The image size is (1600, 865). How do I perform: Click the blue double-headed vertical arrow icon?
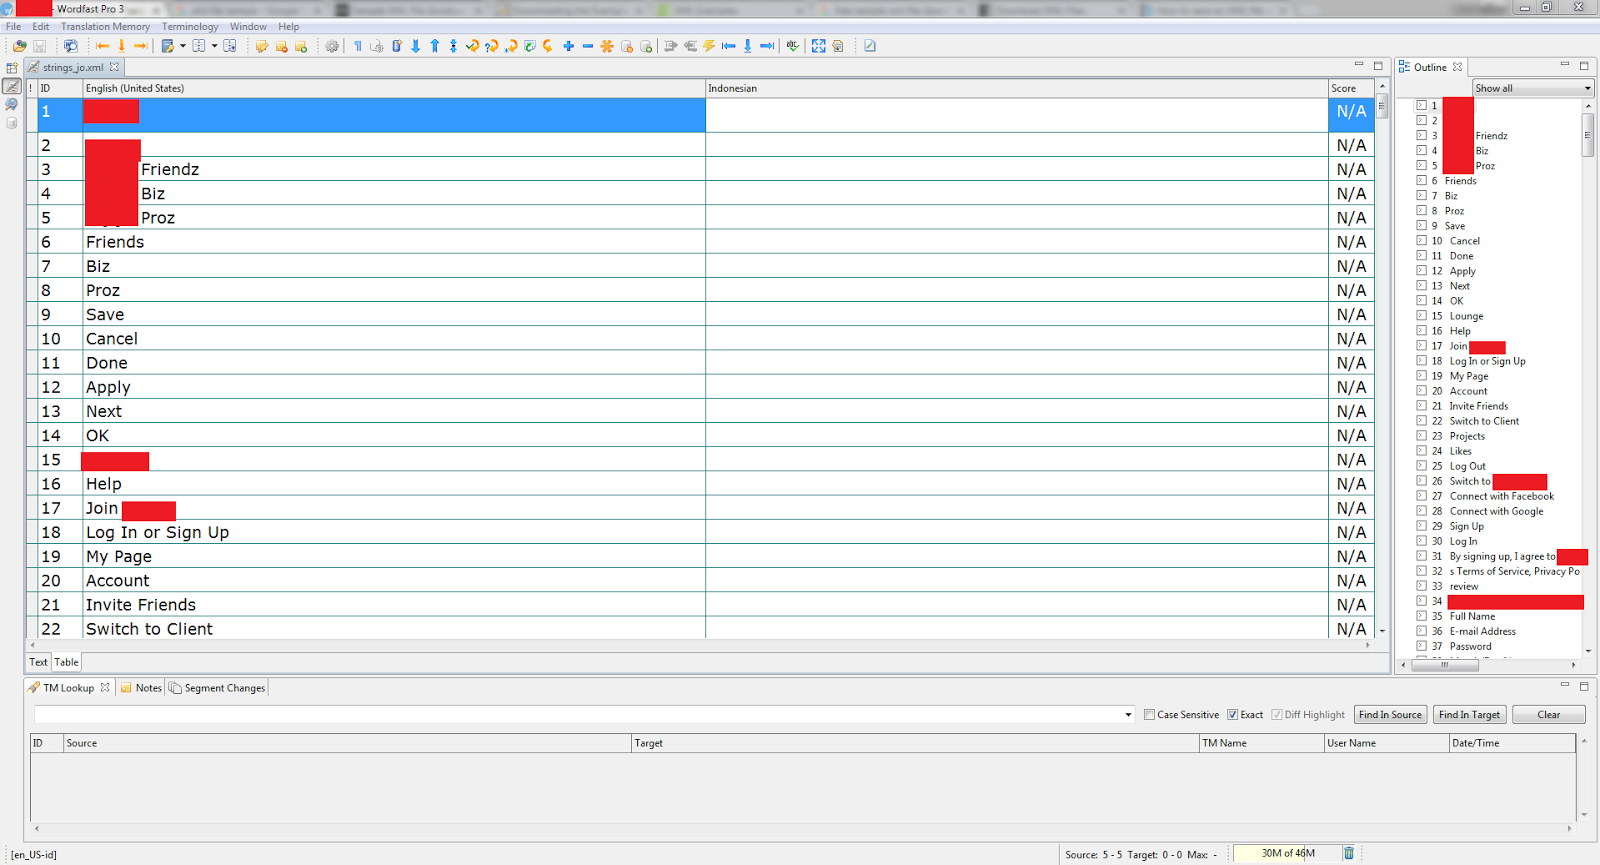(453, 46)
